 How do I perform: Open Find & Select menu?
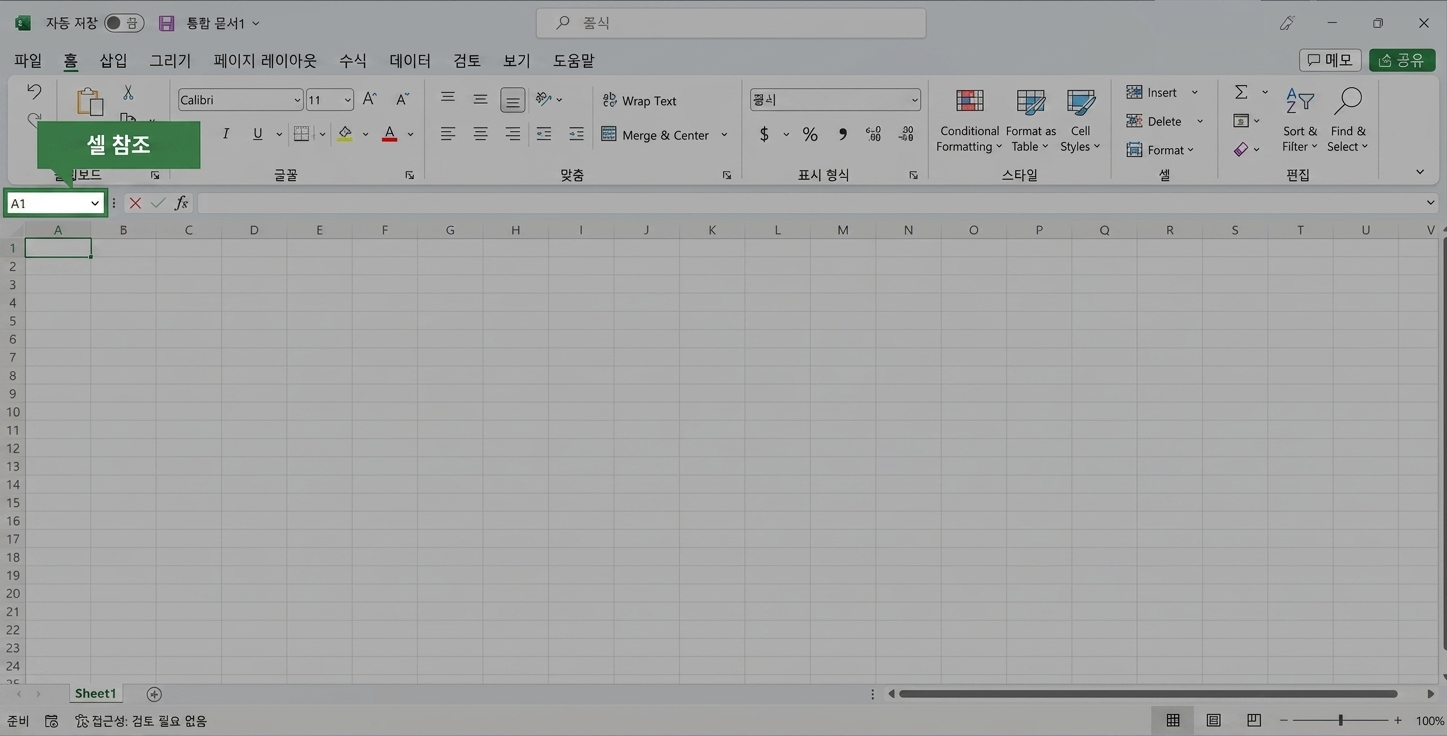1348,120
